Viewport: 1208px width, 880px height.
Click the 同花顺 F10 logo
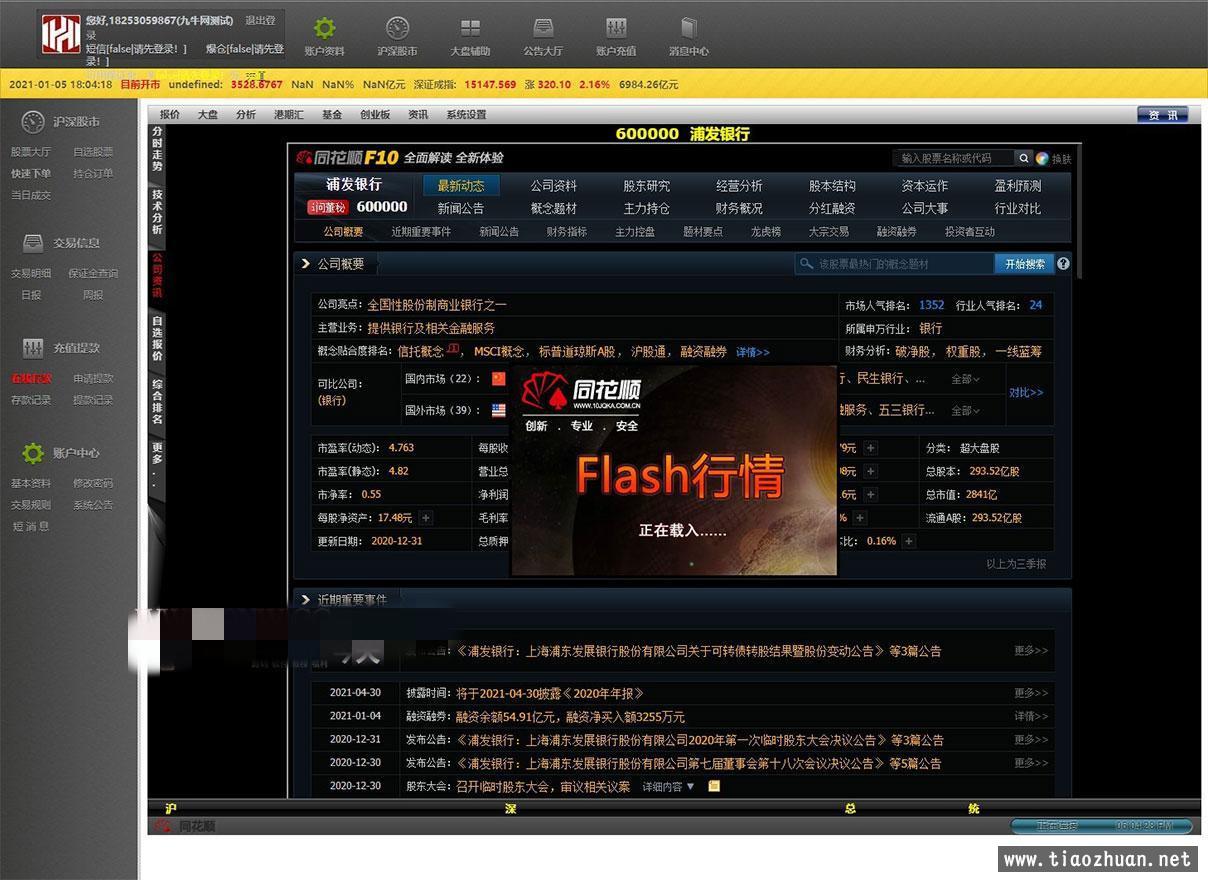[347, 158]
